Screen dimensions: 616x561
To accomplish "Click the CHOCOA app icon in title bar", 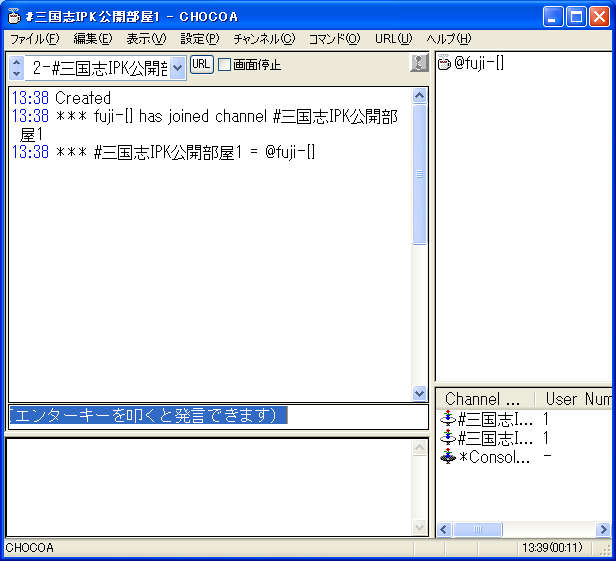I will pyautogui.click(x=13, y=16).
